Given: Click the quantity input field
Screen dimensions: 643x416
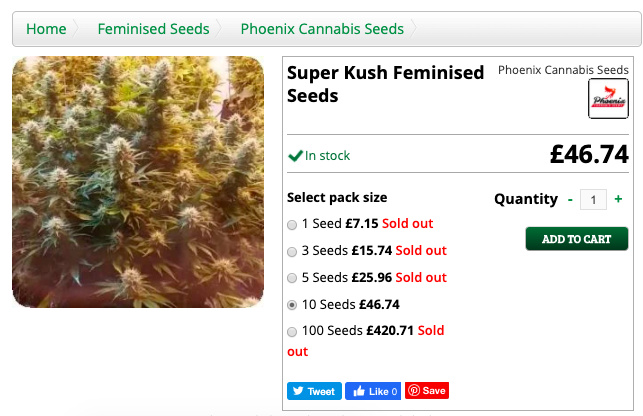Looking at the screenshot, I should (x=594, y=200).
